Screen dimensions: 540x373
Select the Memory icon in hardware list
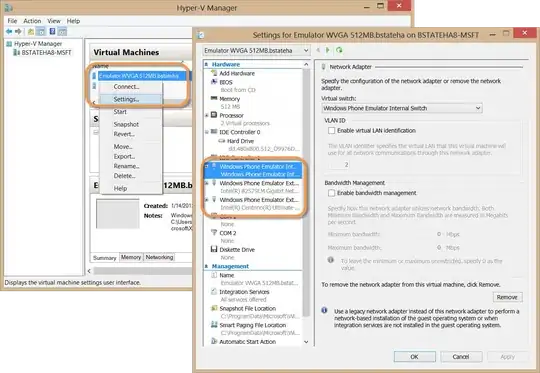tap(214, 99)
